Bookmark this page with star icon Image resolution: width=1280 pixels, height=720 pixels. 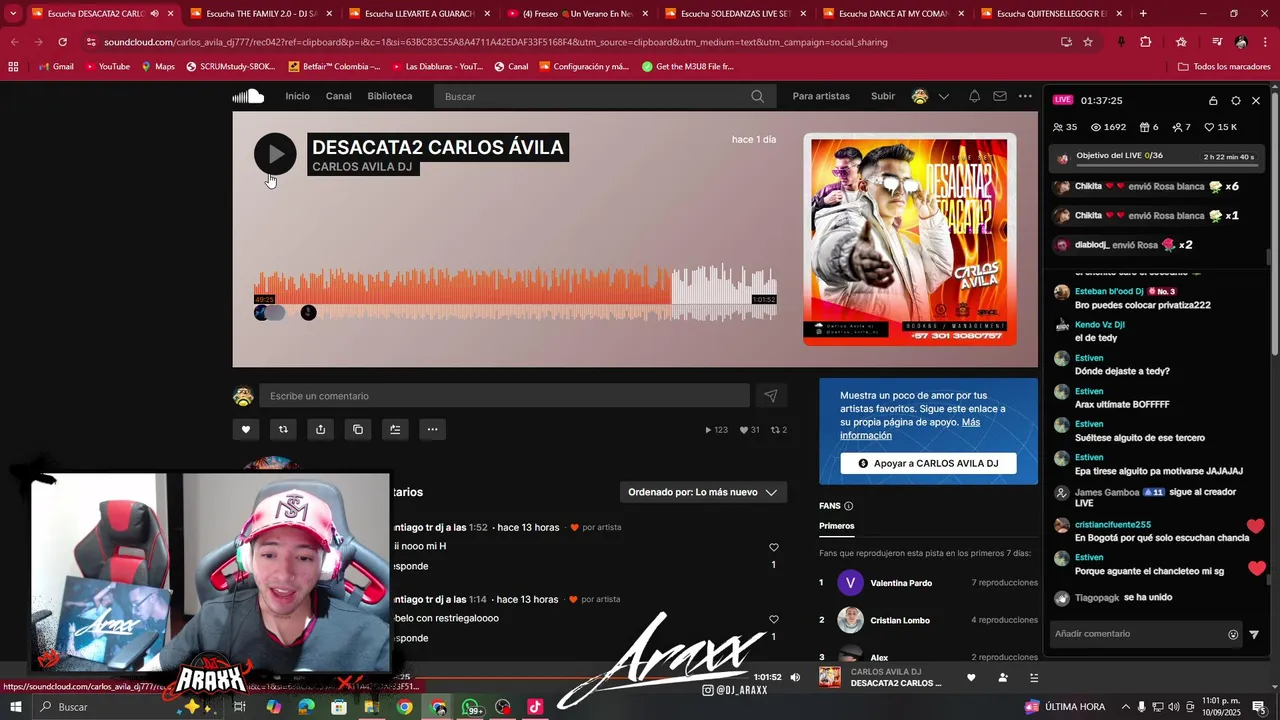1088,42
